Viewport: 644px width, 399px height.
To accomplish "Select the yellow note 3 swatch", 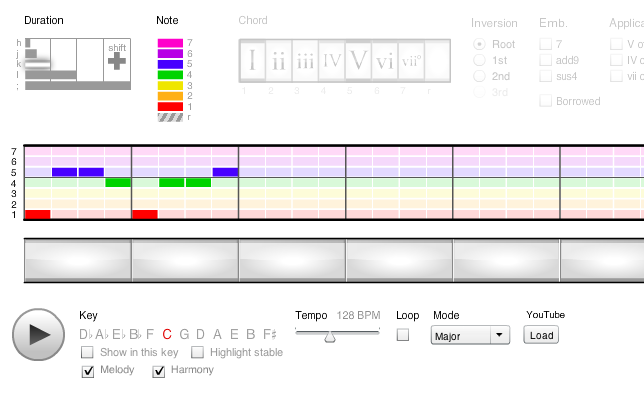I will pos(170,85).
